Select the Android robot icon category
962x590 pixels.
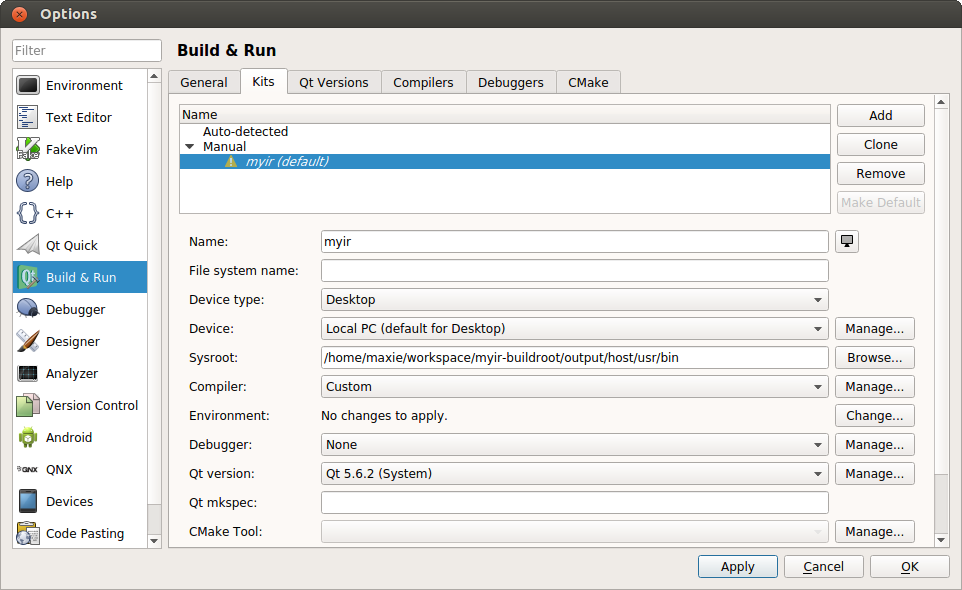[x=28, y=438]
